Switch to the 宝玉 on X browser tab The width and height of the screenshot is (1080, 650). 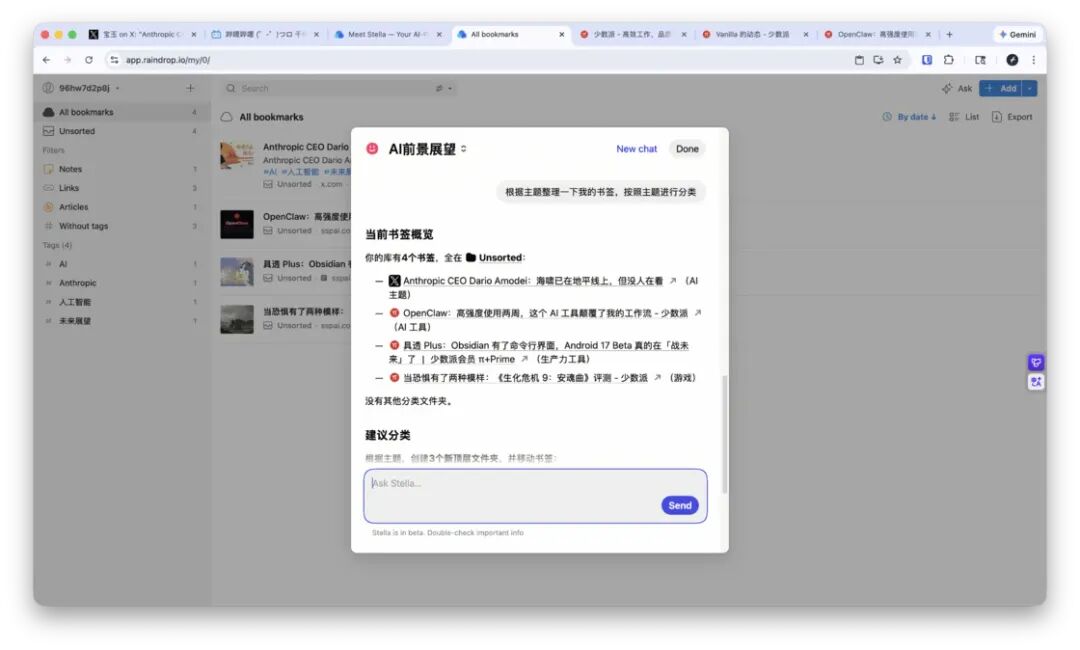click(x=143, y=34)
